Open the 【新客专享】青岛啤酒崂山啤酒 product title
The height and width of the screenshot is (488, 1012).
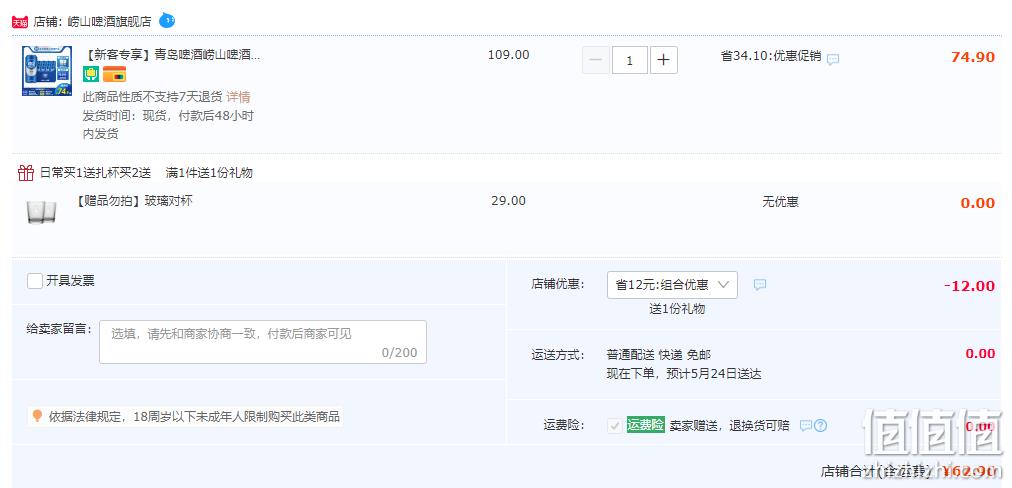[x=172, y=55]
